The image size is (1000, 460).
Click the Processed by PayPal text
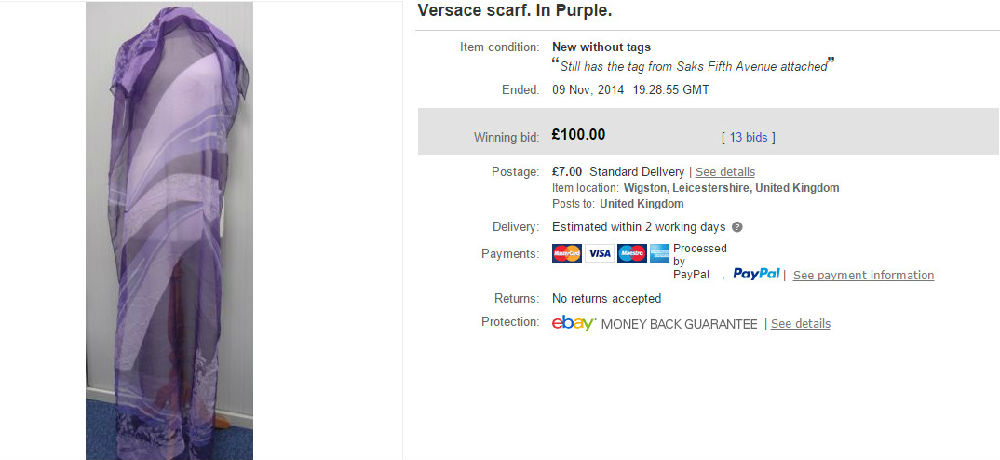point(700,261)
